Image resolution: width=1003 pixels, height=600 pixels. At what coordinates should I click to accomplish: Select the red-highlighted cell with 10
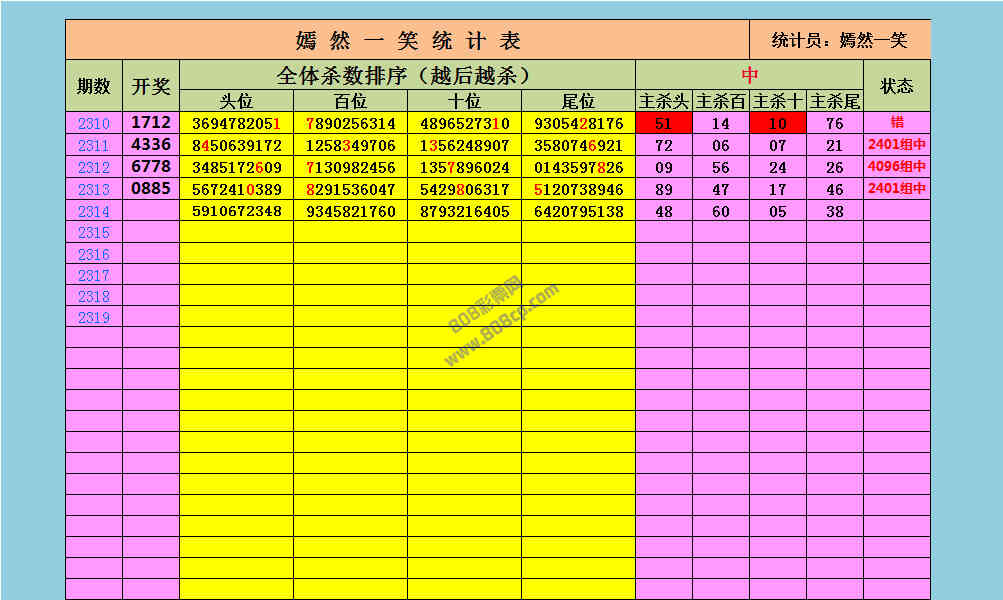tap(778, 124)
